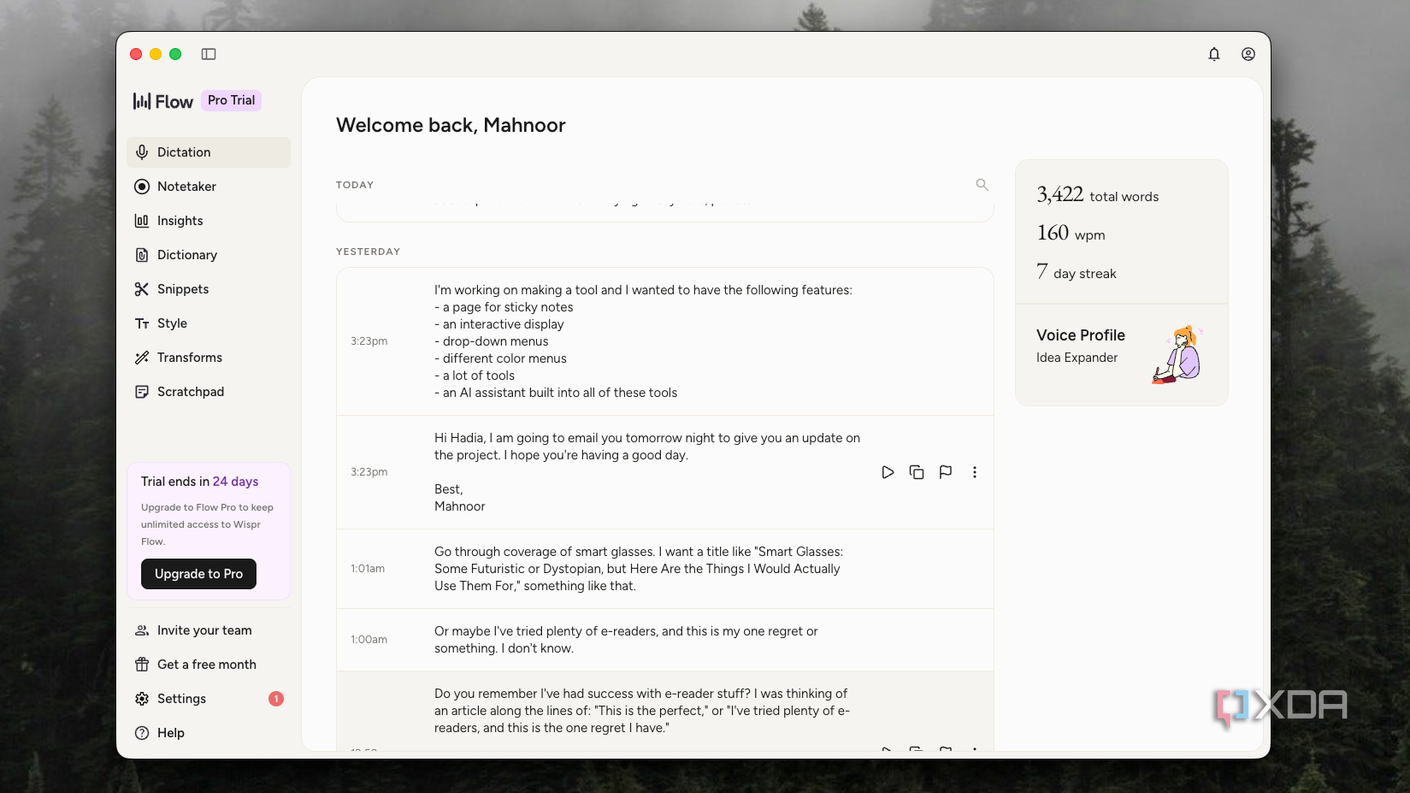This screenshot has height=793, width=1410.
Task: Open the user account profile icon
Action: 1248,54
